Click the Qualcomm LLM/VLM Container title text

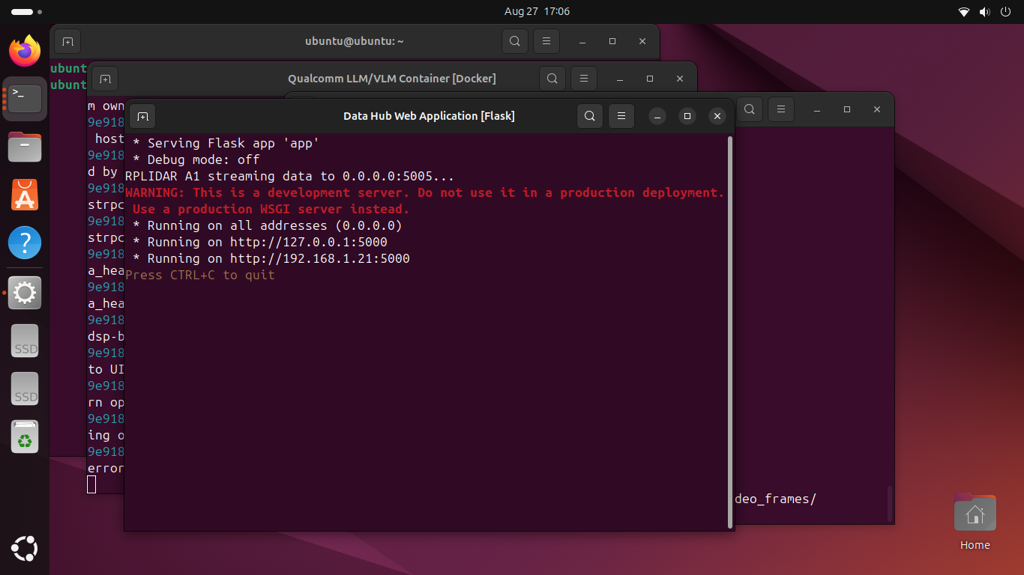coord(392,78)
